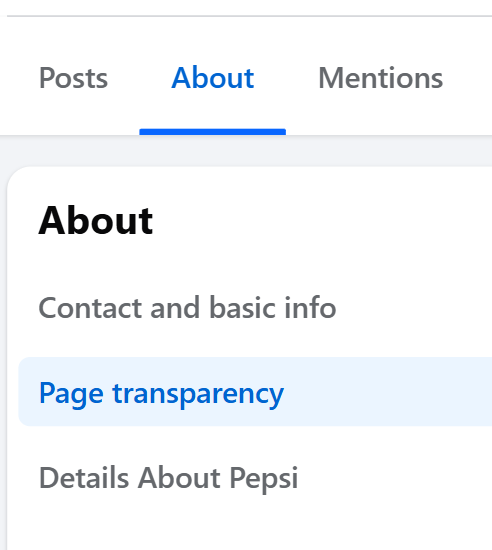Show mentions of the Pepsi page
Viewport: 492px width, 550px height.
point(380,78)
